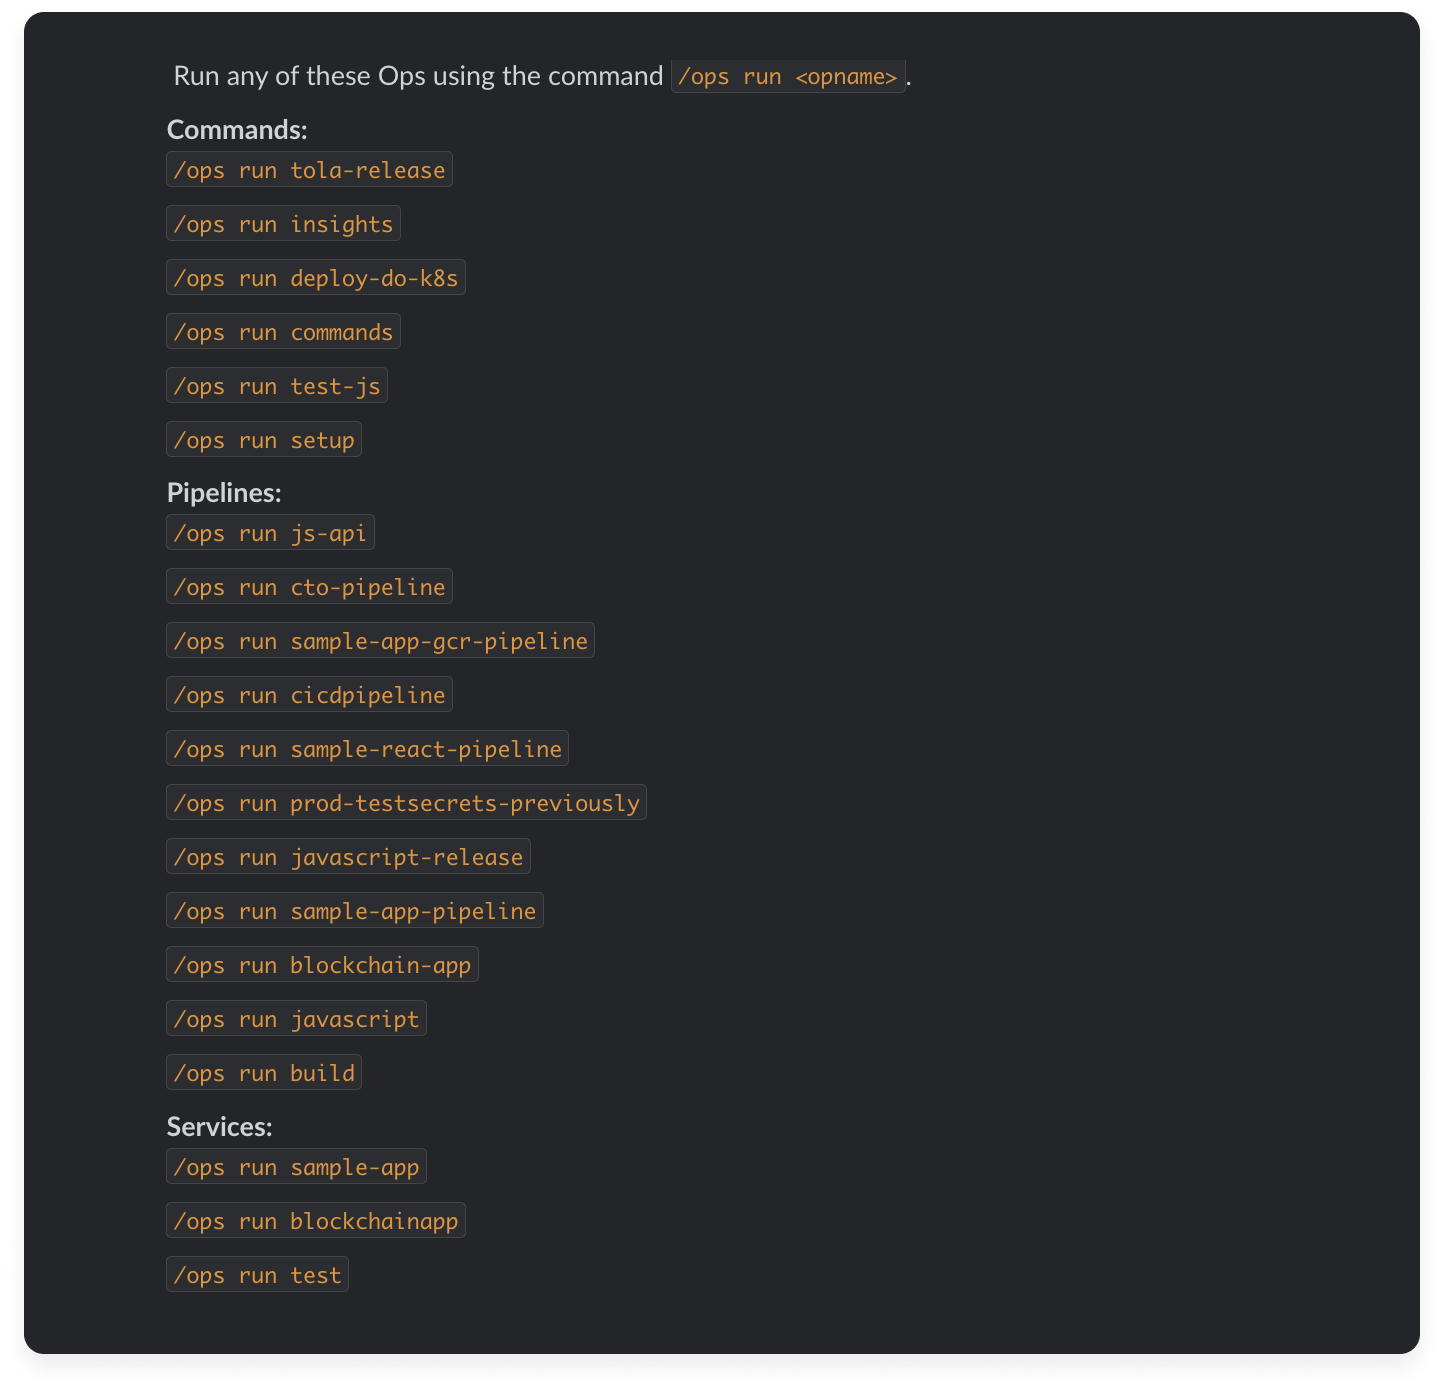Select the /ops run insights code snippet
The height and width of the screenshot is (1390, 1444).
pyautogui.click(x=283, y=224)
